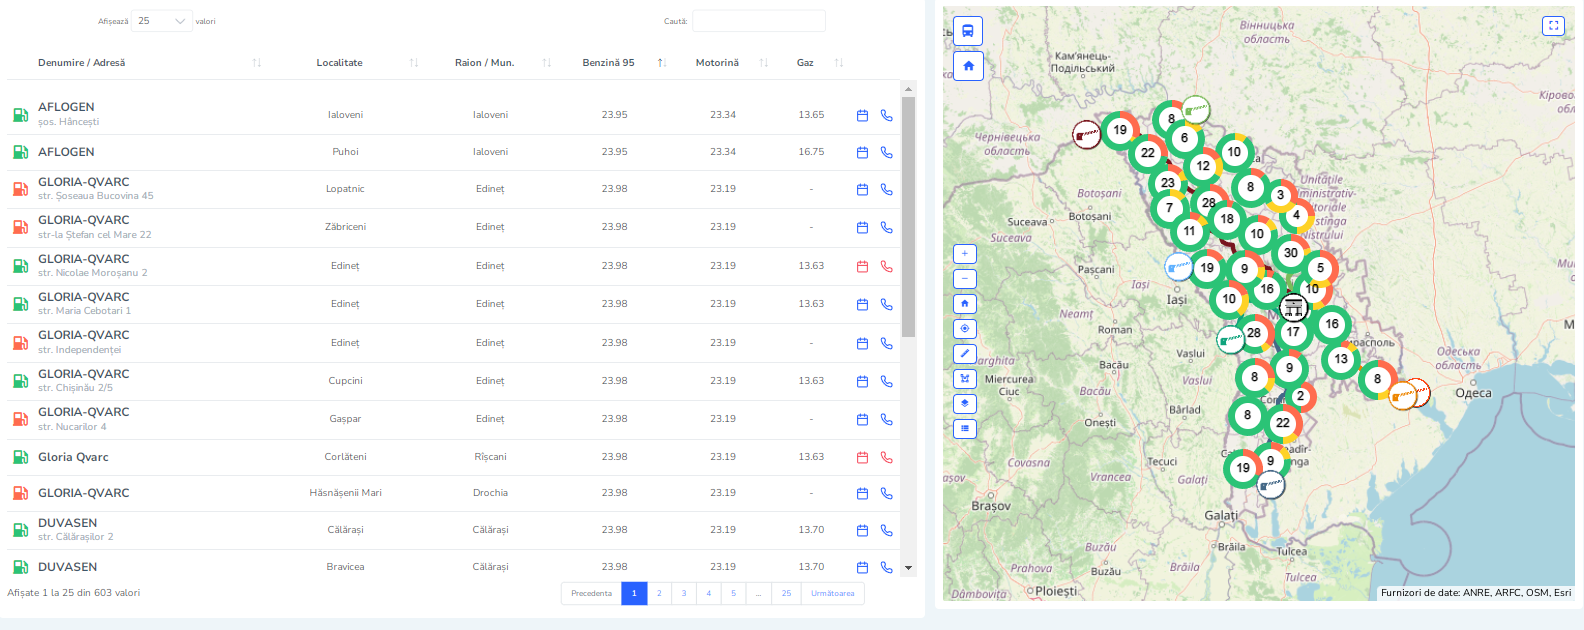Screen dimensions: 1584x630
Task: Click the Următoarea next page button
Action: (832, 594)
